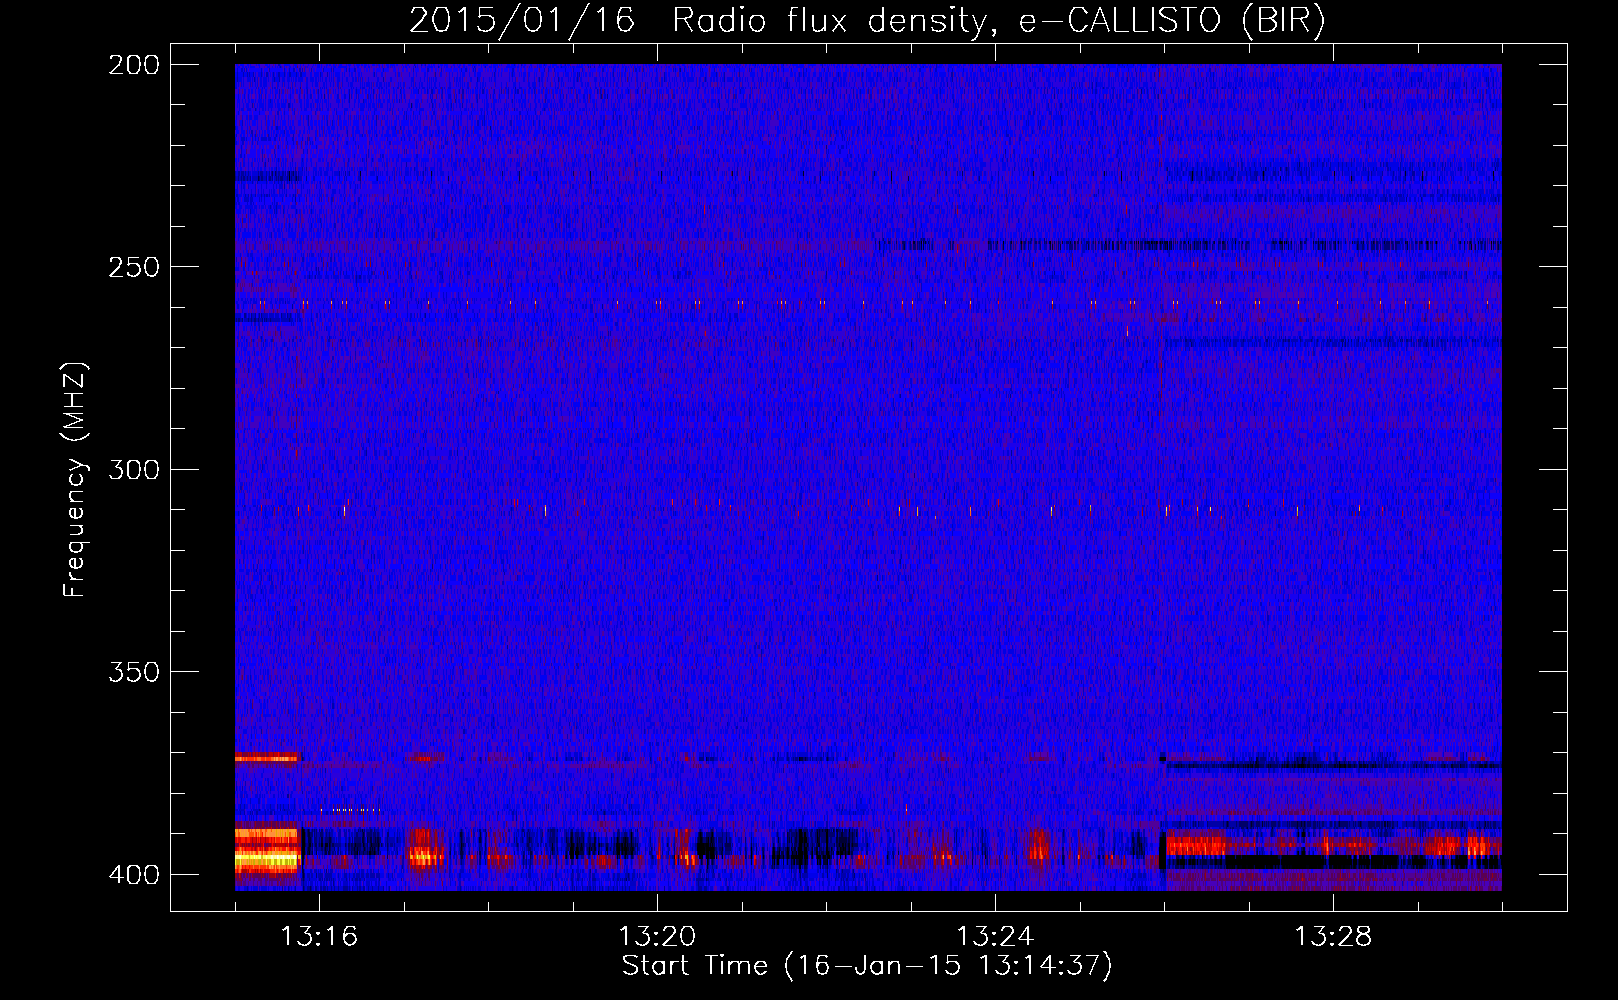Screen dimensions: 1618x1000
Task: Select the 250 frequency tick label
Action: pyautogui.click(x=134, y=267)
